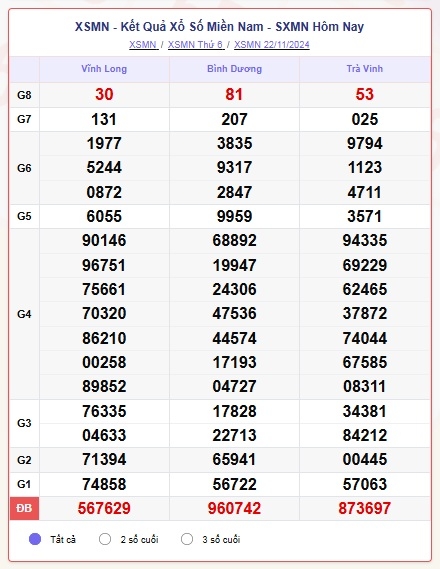This screenshot has height=569, width=440.
Task: Click the page title 'XSMN - Kết Quả Xổ Số Miền Nam'
Action: 169,27
